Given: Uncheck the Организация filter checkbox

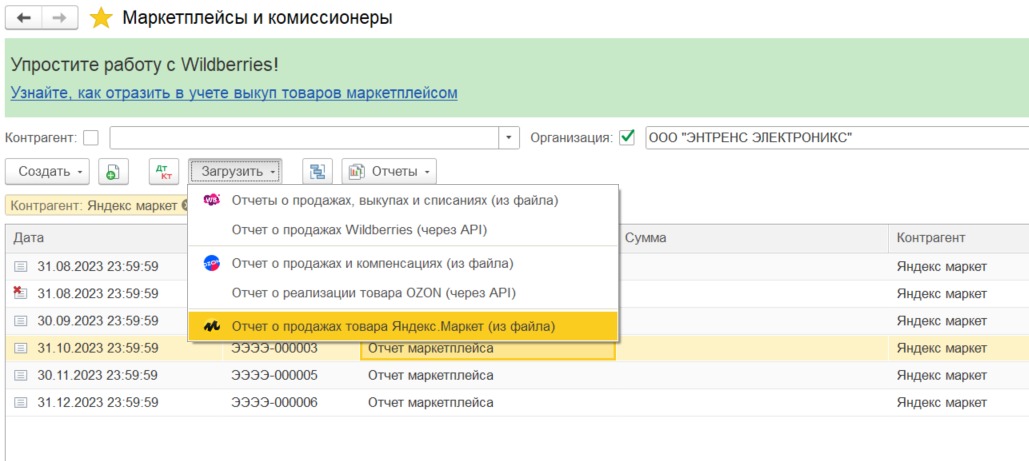Looking at the screenshot, I should (x=627, y=138).
